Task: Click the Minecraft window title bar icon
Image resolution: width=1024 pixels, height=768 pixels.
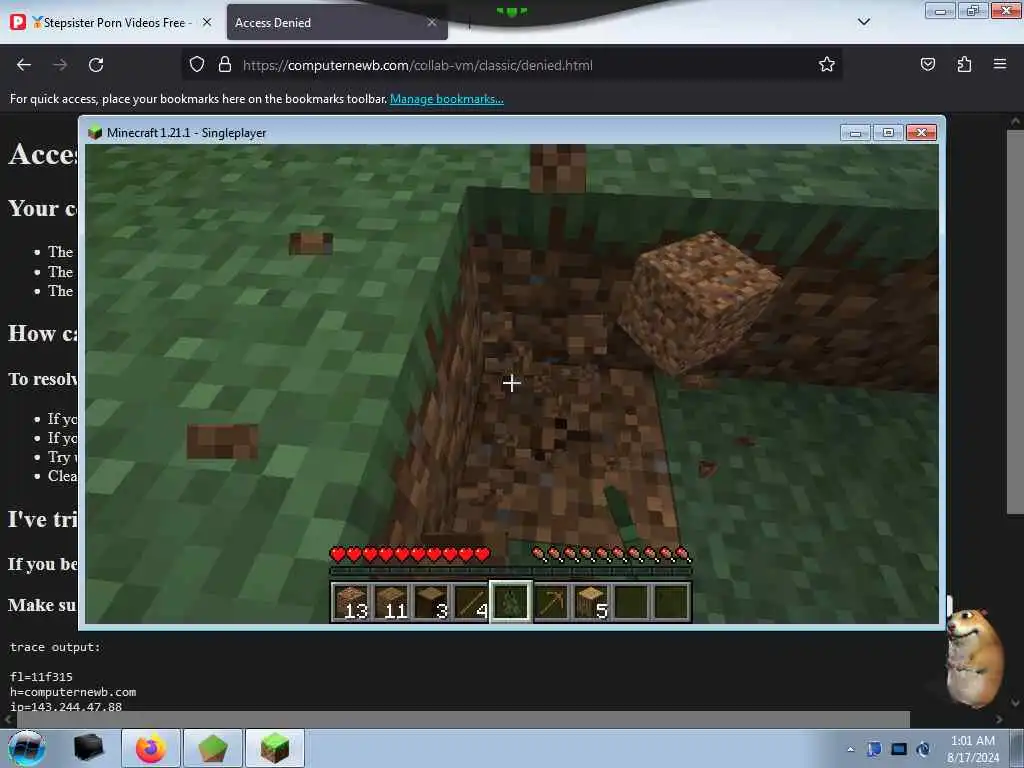Action: [95, 133]
